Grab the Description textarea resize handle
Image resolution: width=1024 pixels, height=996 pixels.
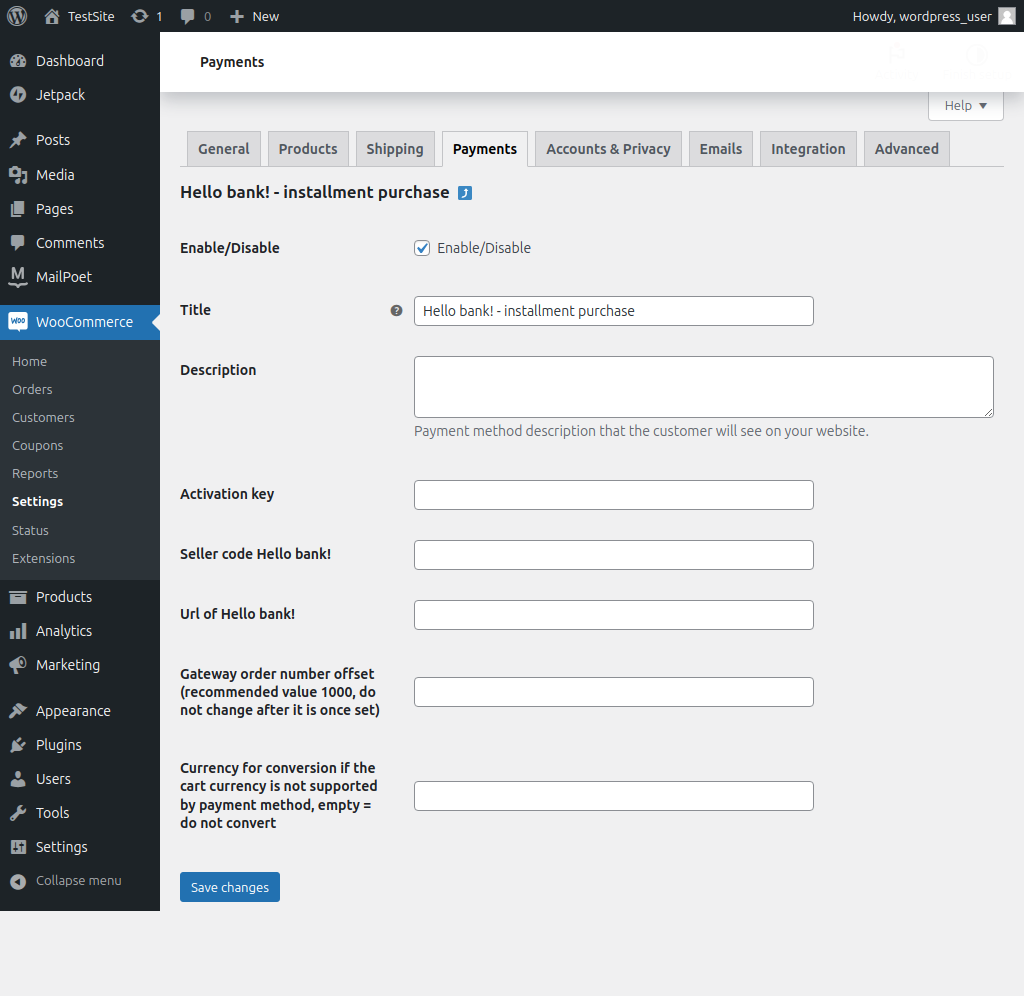tap(989, 412)
